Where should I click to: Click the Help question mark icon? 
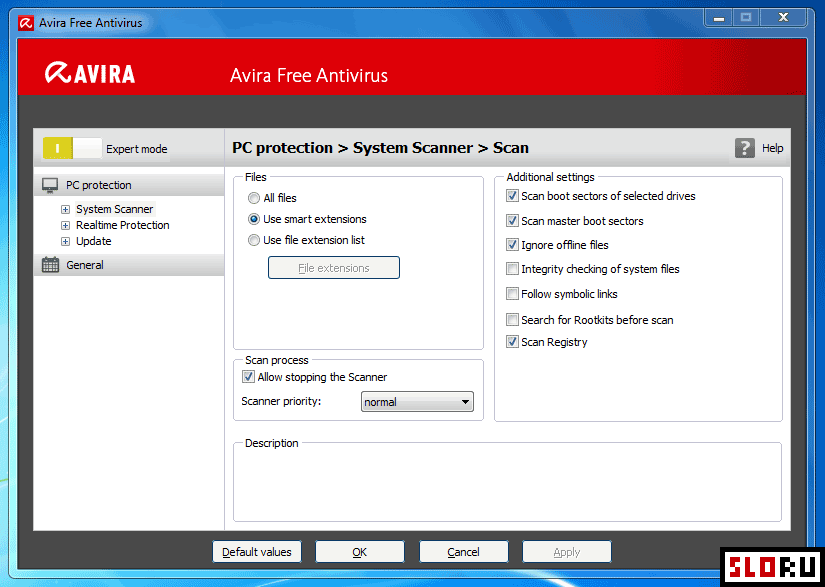[x=744, y=148]
